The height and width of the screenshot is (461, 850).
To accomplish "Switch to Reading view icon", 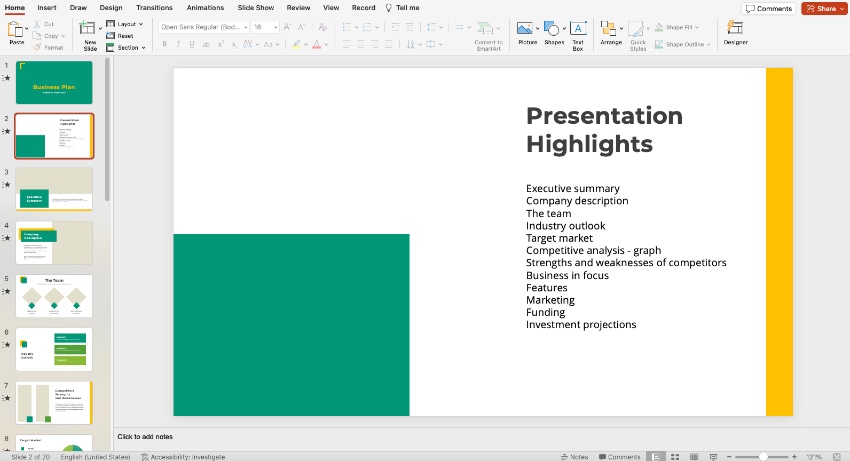I will click(x=694, y=457).
